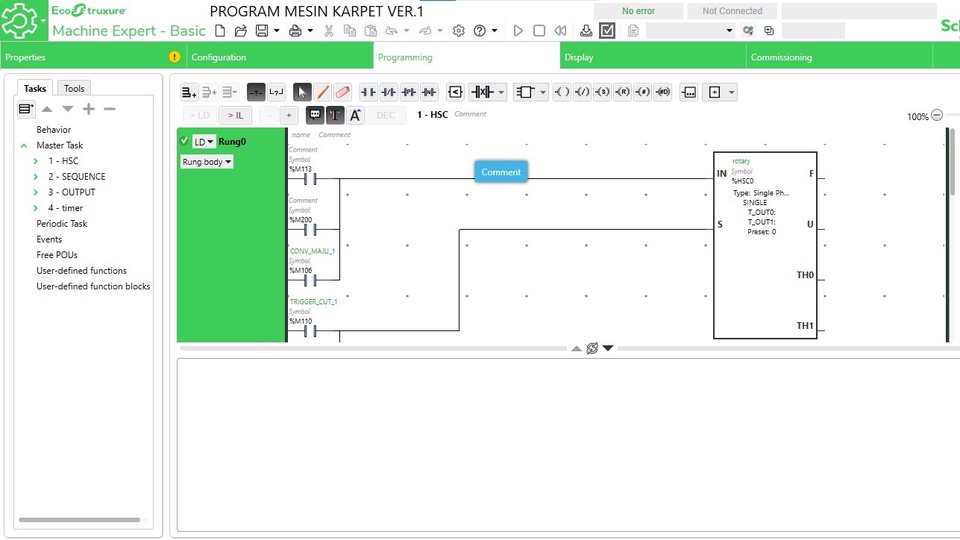Click the zoom out minus at 100%
The image size is (960, 540).
(x=937, y=115)
